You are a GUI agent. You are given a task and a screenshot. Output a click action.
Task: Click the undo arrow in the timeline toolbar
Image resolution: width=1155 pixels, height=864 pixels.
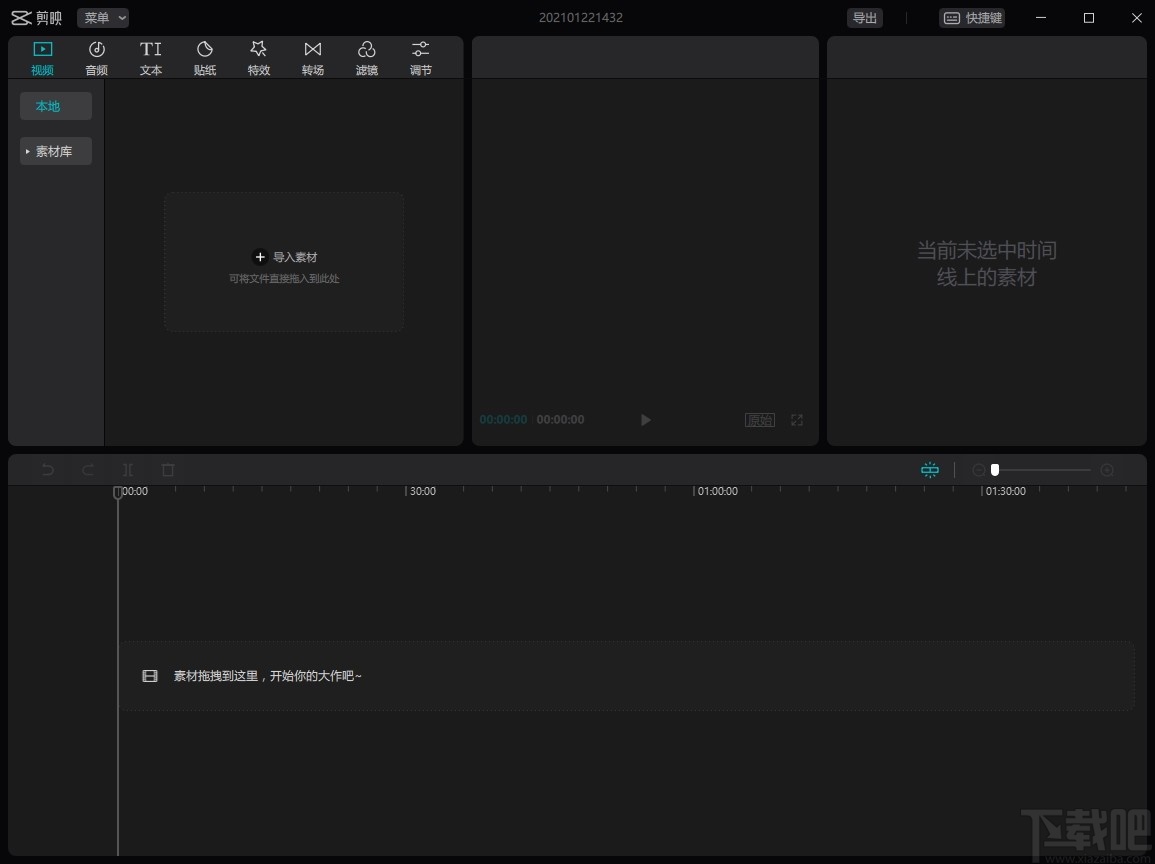[x=48, y=469]
